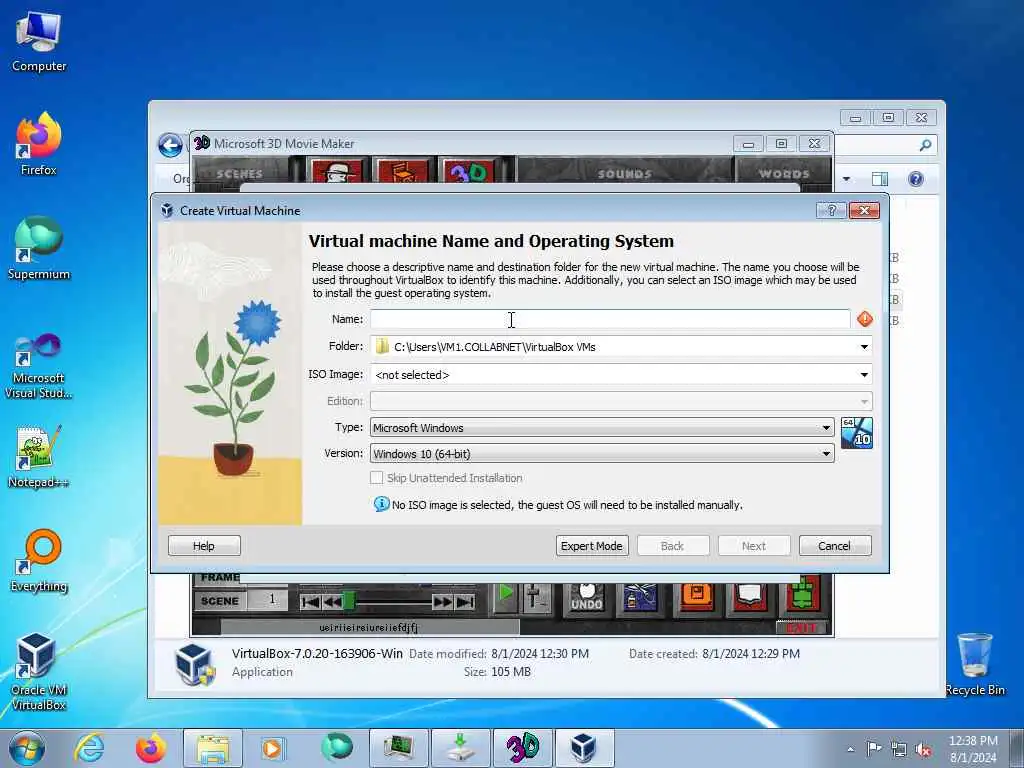Open the Sounds tab in 3D Movie Maker
Image resolution: width=1024 pixels, height=768 pixels.
(625, 174)
